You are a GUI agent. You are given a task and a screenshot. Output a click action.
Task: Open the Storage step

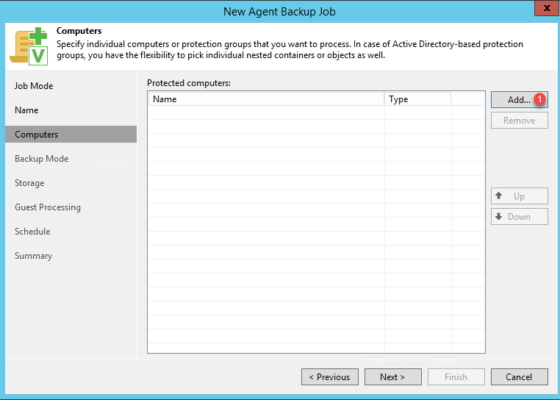coord(29,183)
